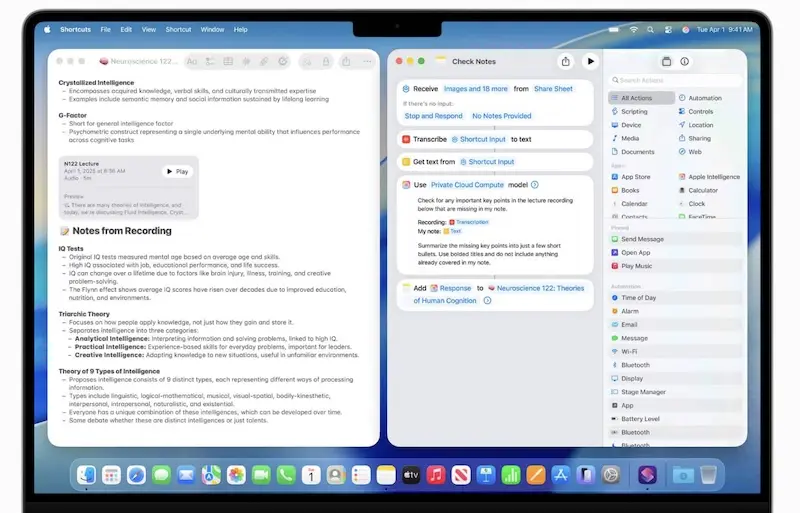Play the N122 Lecture audio recording
The width and height of the screenshot is (800, 513).
pos(178,172)
